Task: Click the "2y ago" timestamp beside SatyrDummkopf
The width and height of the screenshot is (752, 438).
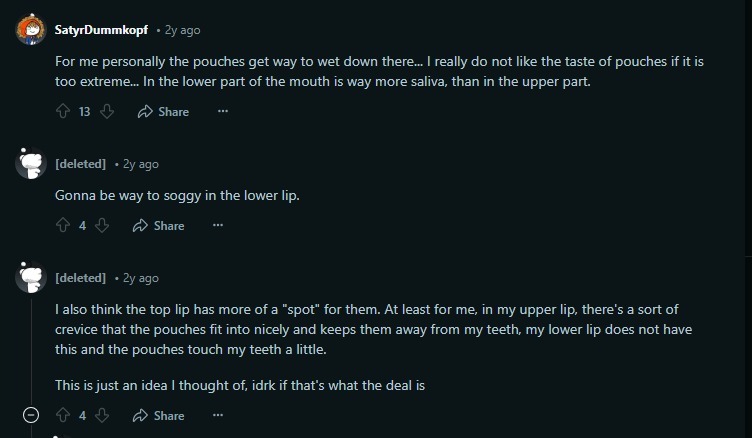Action: pyautogui.click(x=183, y=30)
